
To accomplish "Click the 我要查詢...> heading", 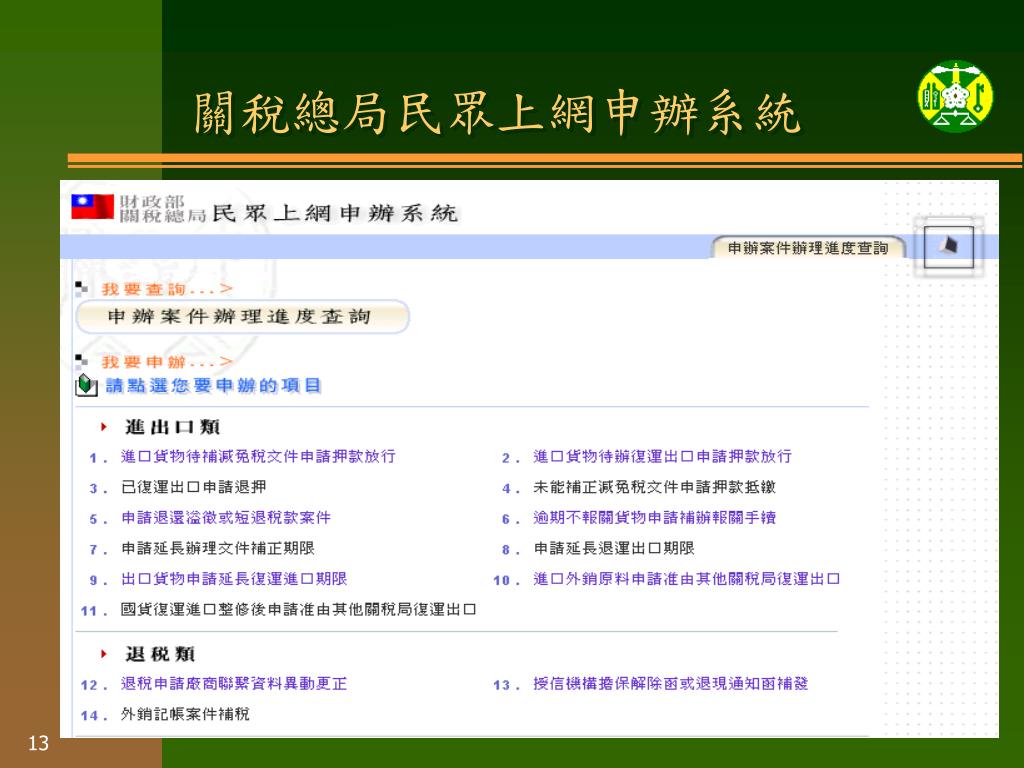I will pyautogui.click(x=167, y=289).
